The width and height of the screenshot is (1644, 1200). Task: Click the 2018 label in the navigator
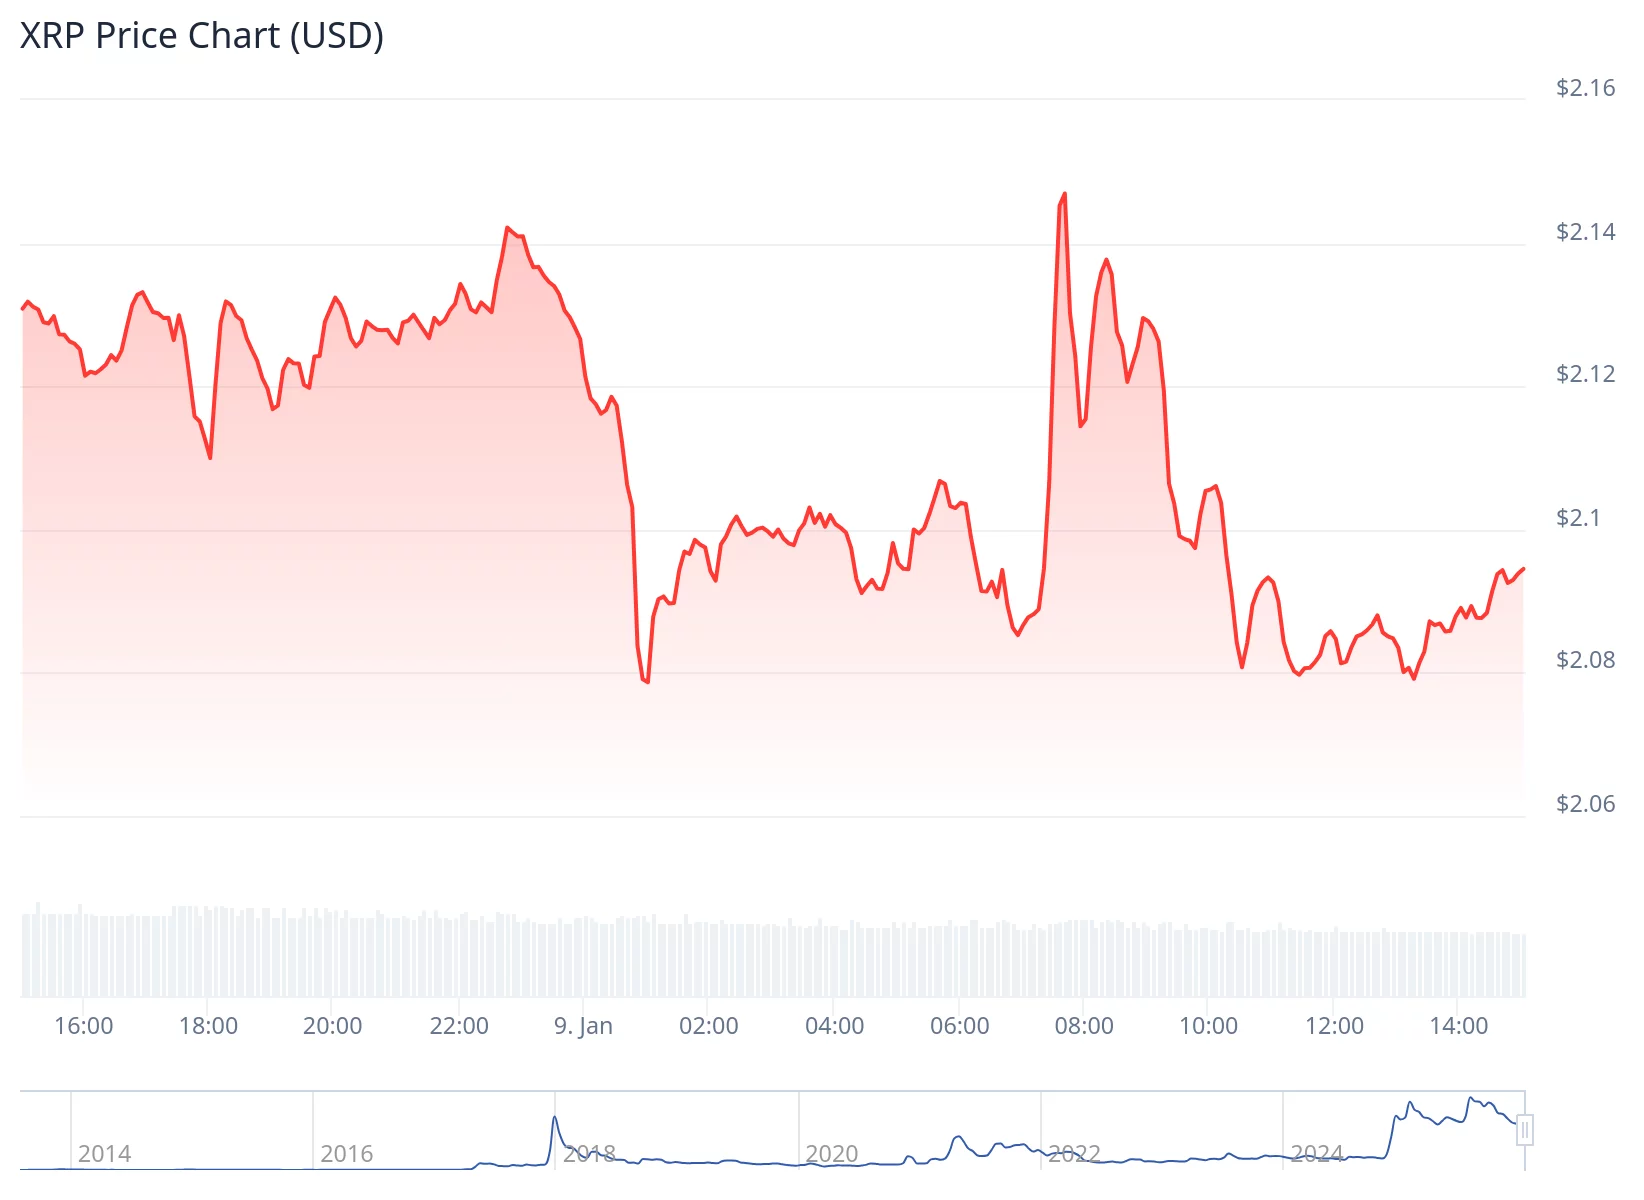[x=589, y=1154]
